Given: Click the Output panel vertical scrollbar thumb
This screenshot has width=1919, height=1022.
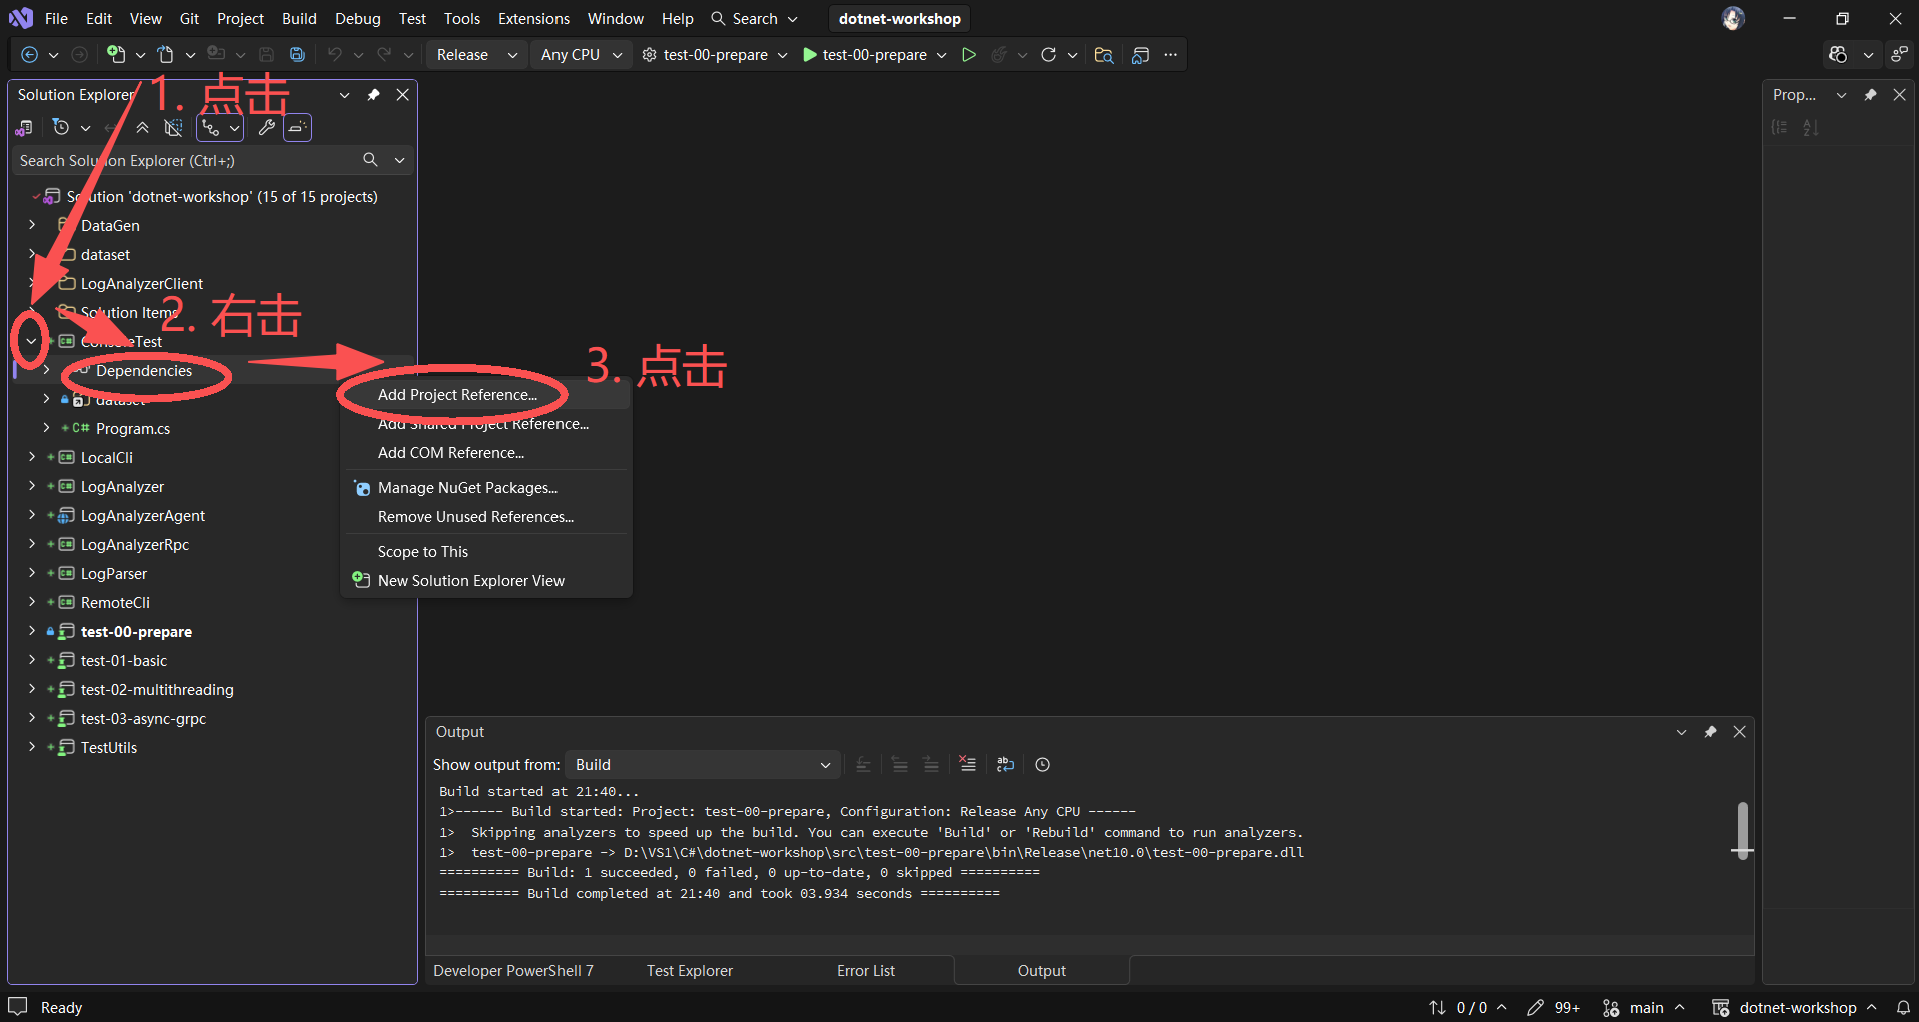Looking at the screenshot, I should point(1742,830).
